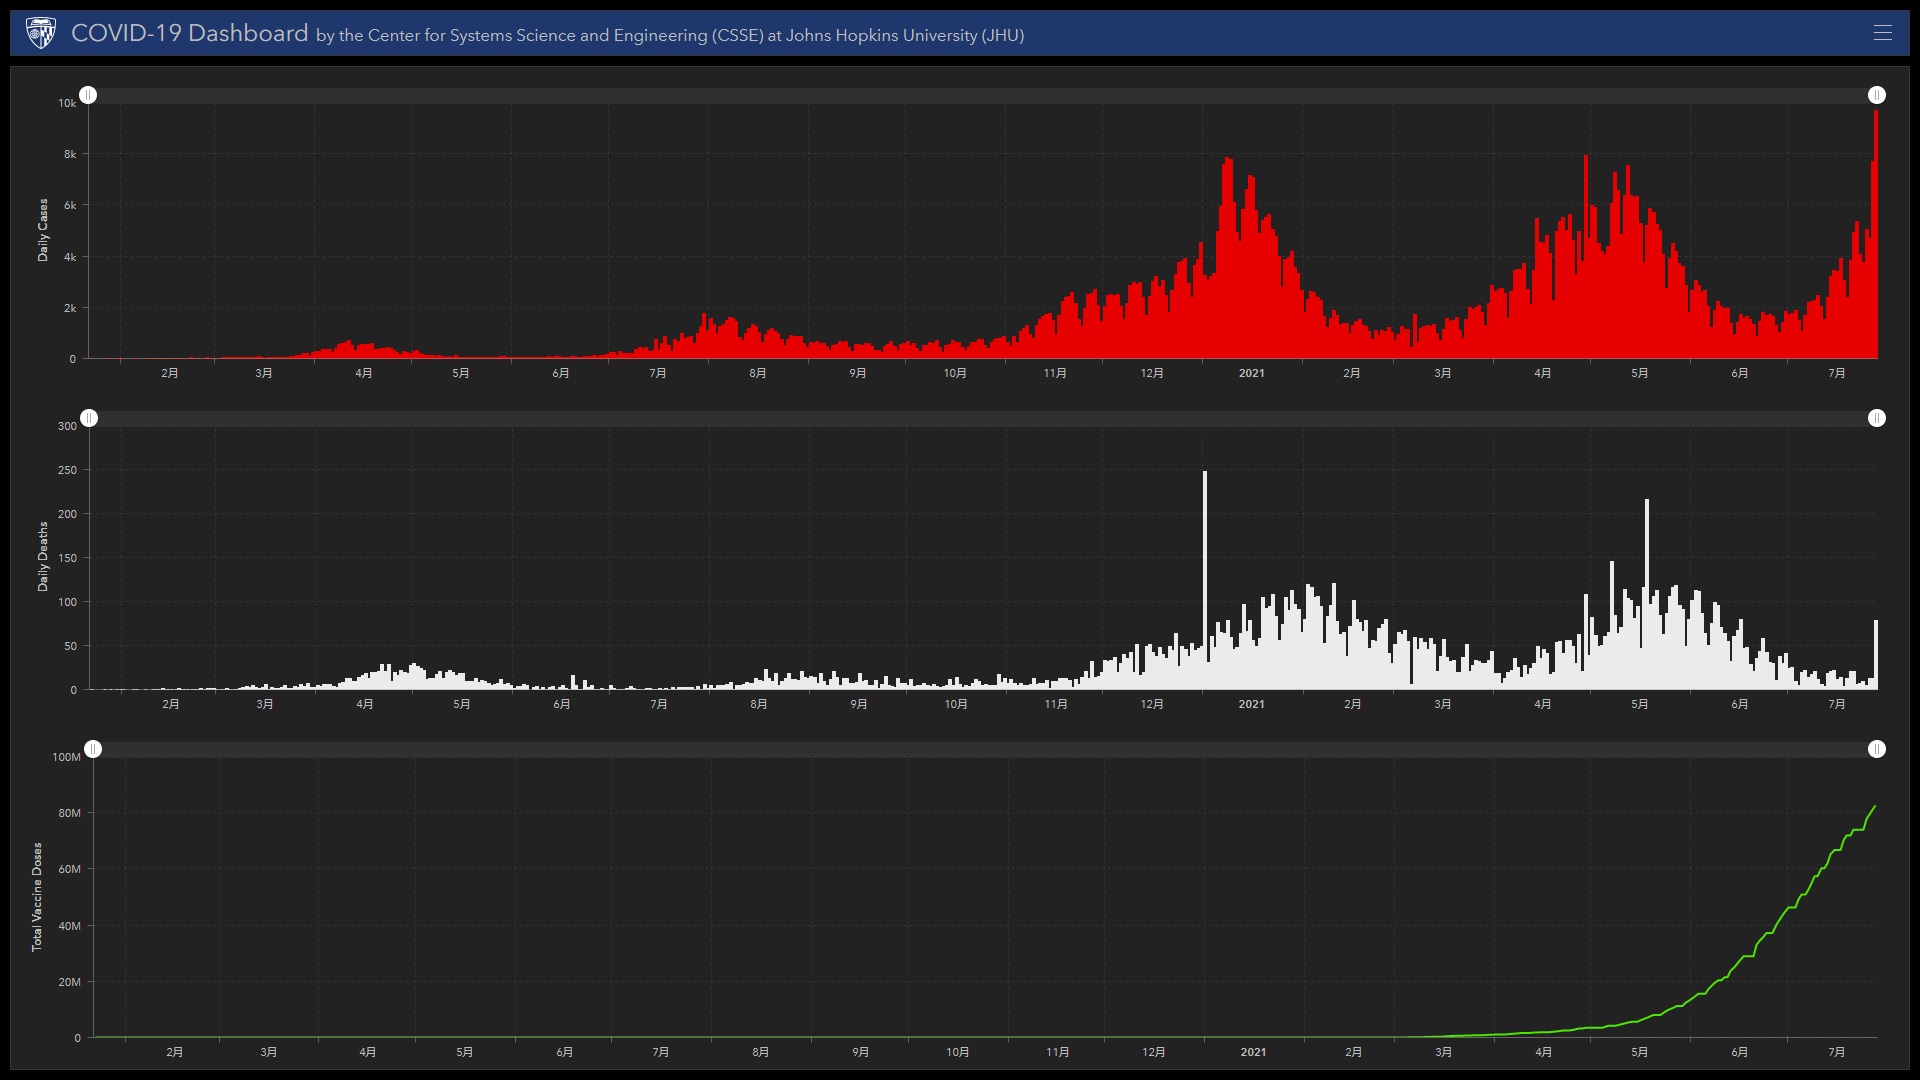Click the right handle of Daily Deaths range slider
The width and height of the screenshot is (1920, 1080).
click(1877, 418)
